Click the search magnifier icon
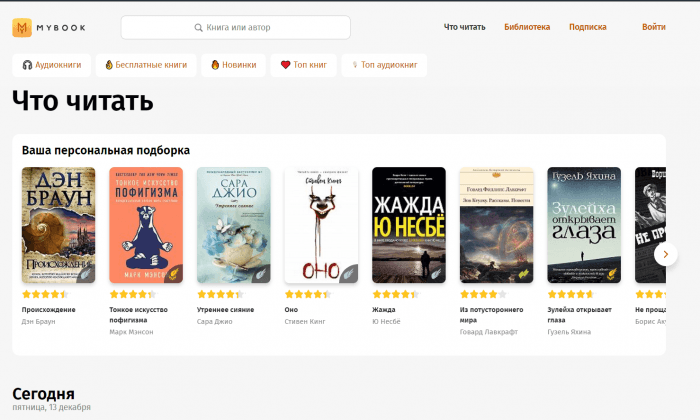 199,28
